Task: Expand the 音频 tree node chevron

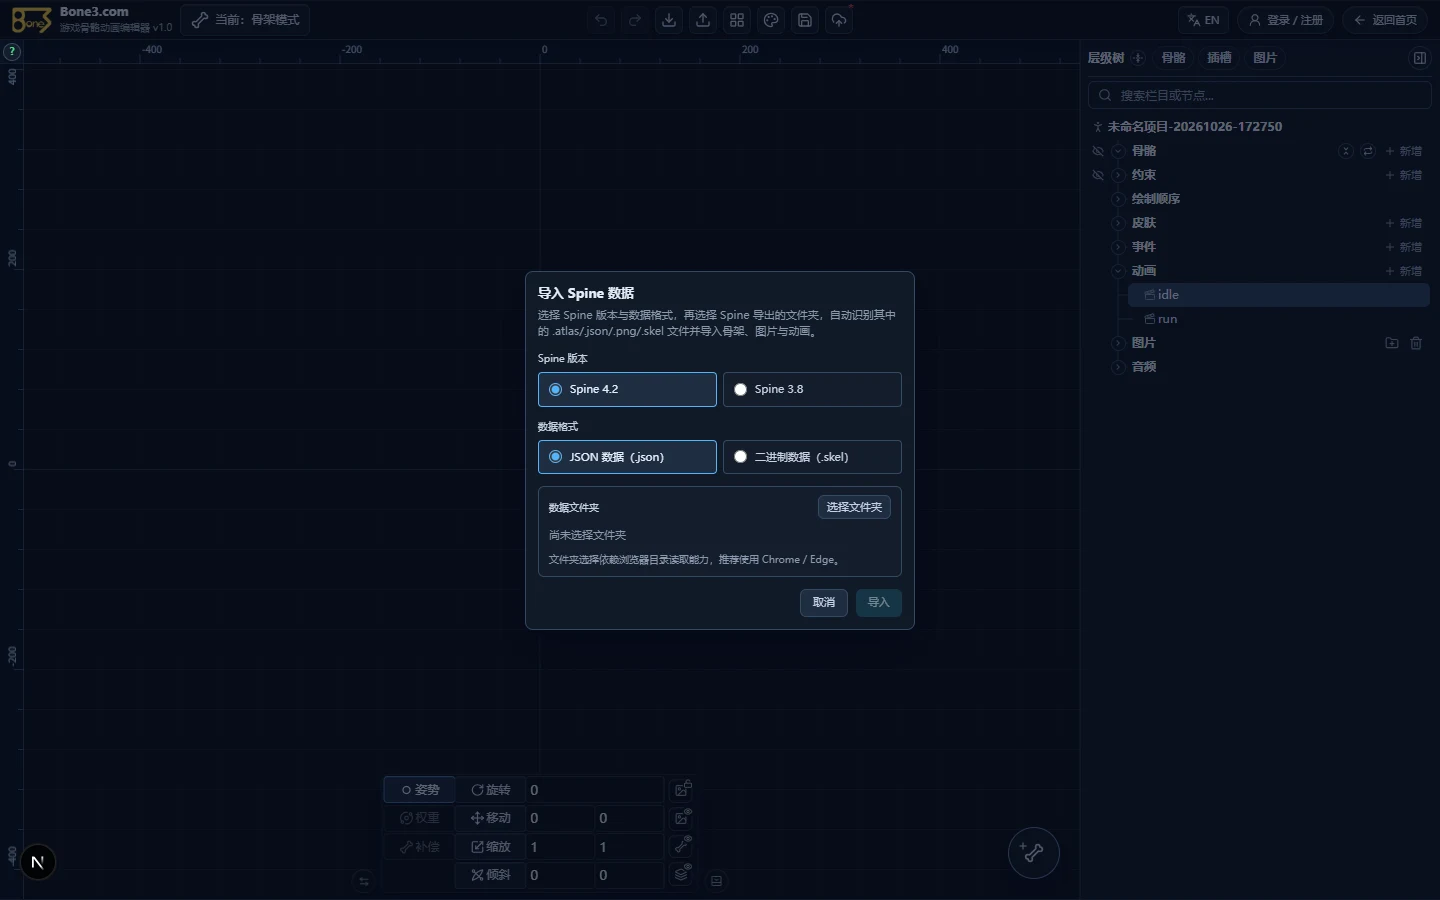Action: coord(1118,367)
